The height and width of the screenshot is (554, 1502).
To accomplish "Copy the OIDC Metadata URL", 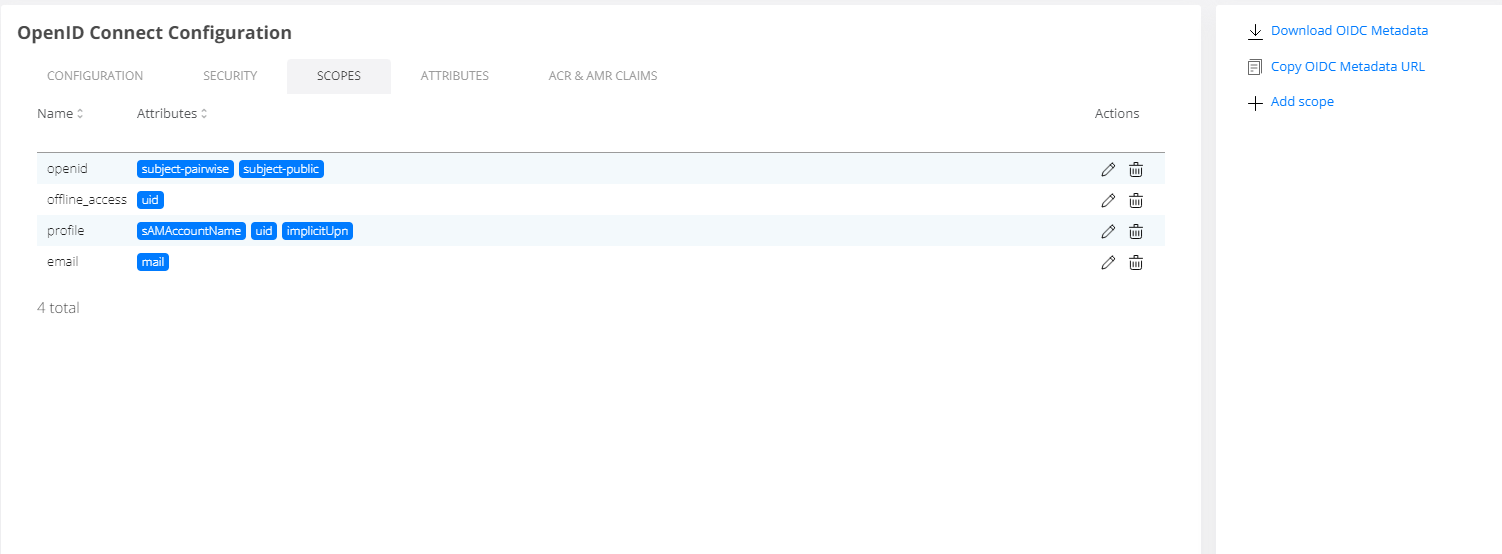I will pyautogui.click(x=1347, y=67).
